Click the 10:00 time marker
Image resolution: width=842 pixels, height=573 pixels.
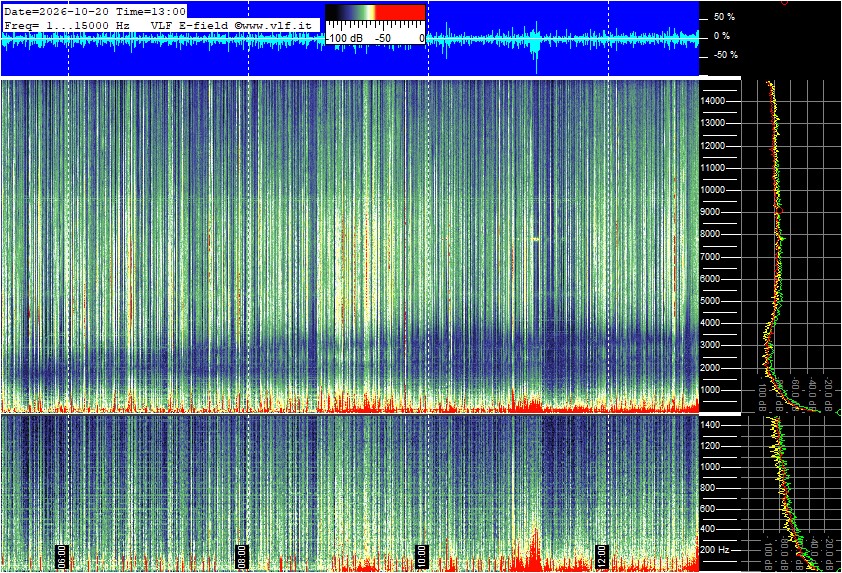422,557
